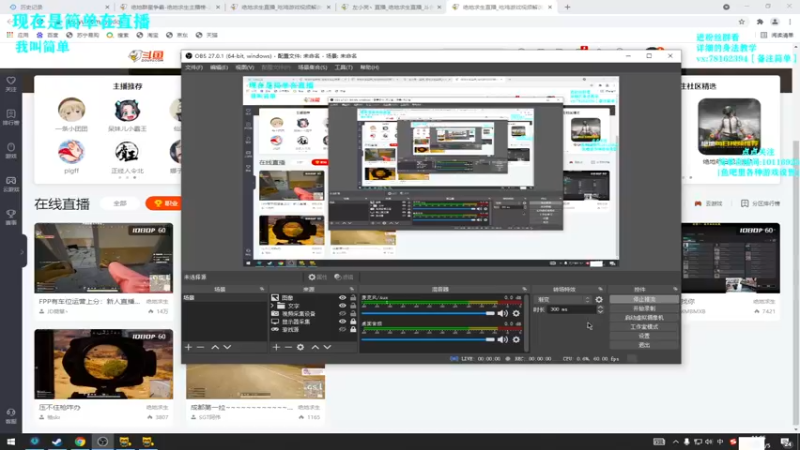Mute the 桌面音频 speaker icon
This screenshot has height=450, width=800.
coord(503,339)
